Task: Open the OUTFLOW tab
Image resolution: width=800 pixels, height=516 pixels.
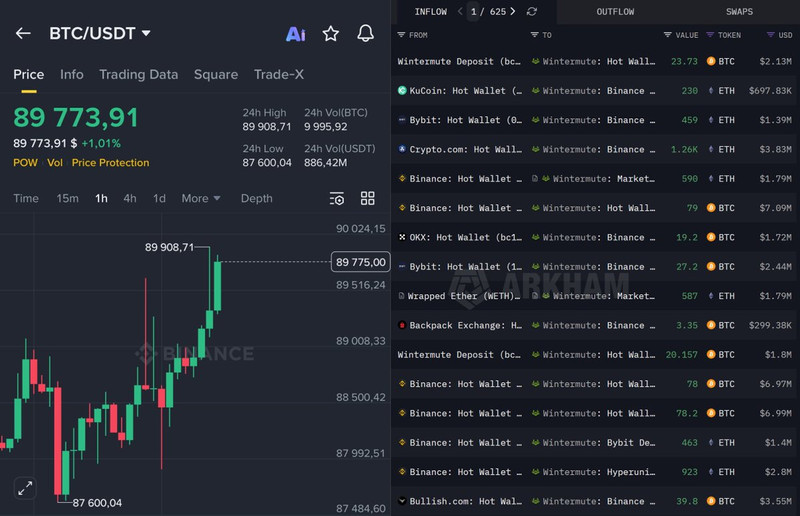Action: [615, 12]
